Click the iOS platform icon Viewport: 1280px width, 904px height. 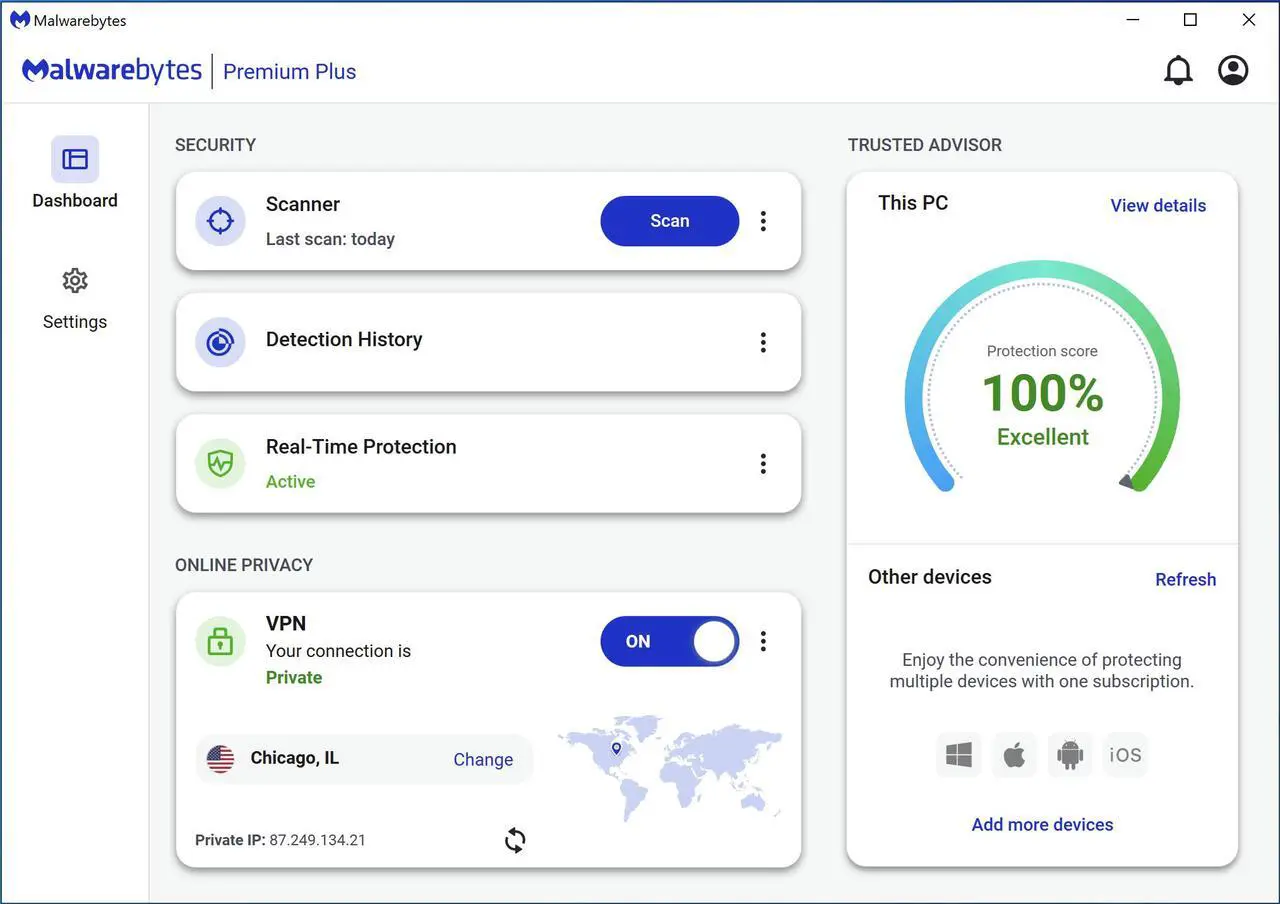(1125, 755)
